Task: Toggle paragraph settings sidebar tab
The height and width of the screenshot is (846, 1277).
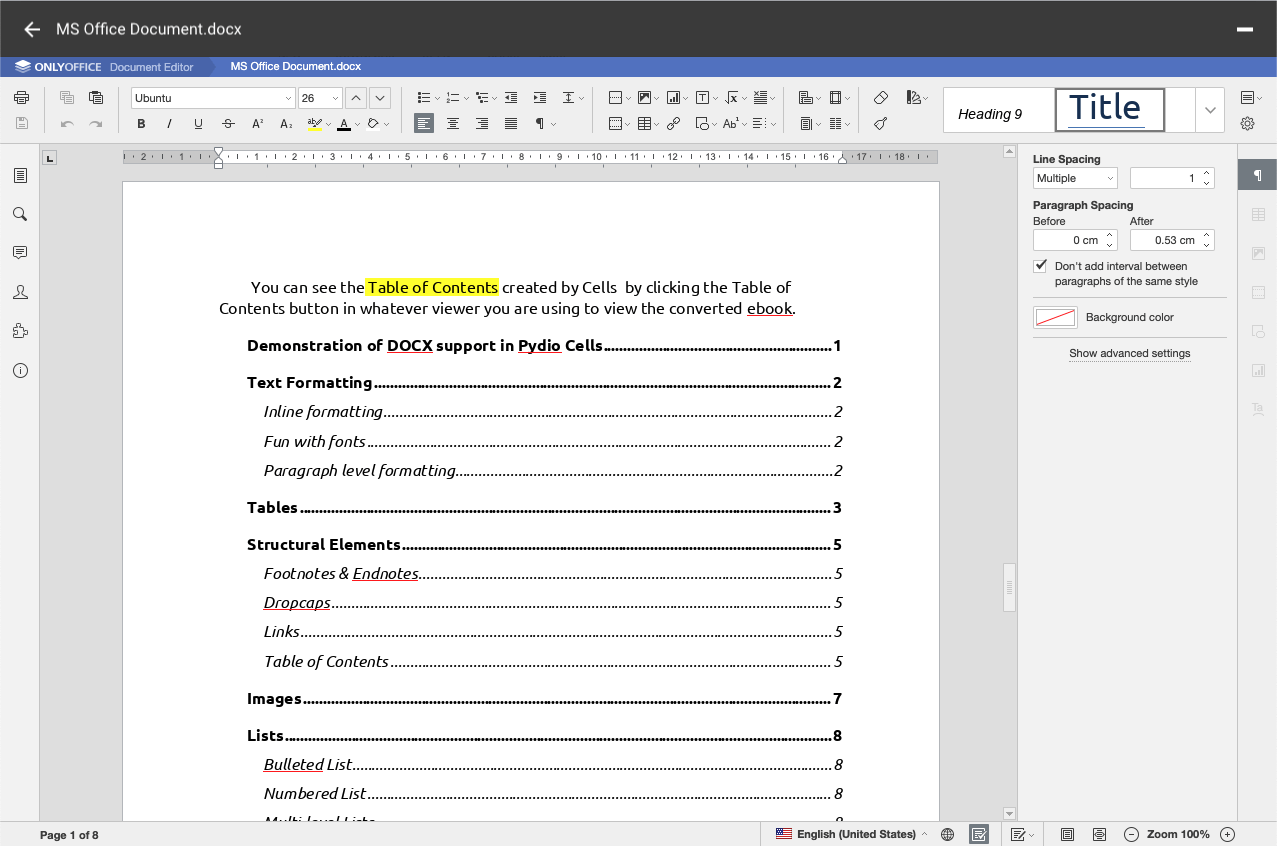Action: click(x=1257, y=175)
